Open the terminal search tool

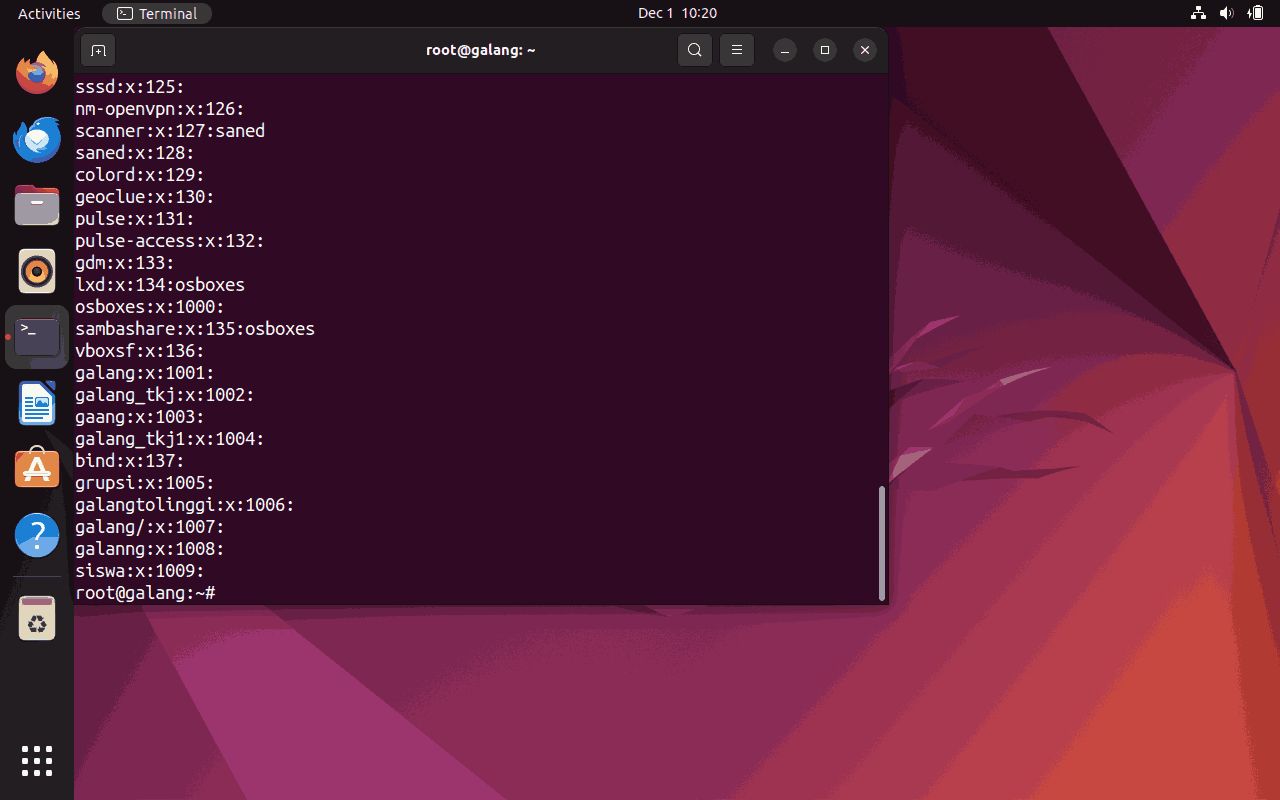(695, 50)
